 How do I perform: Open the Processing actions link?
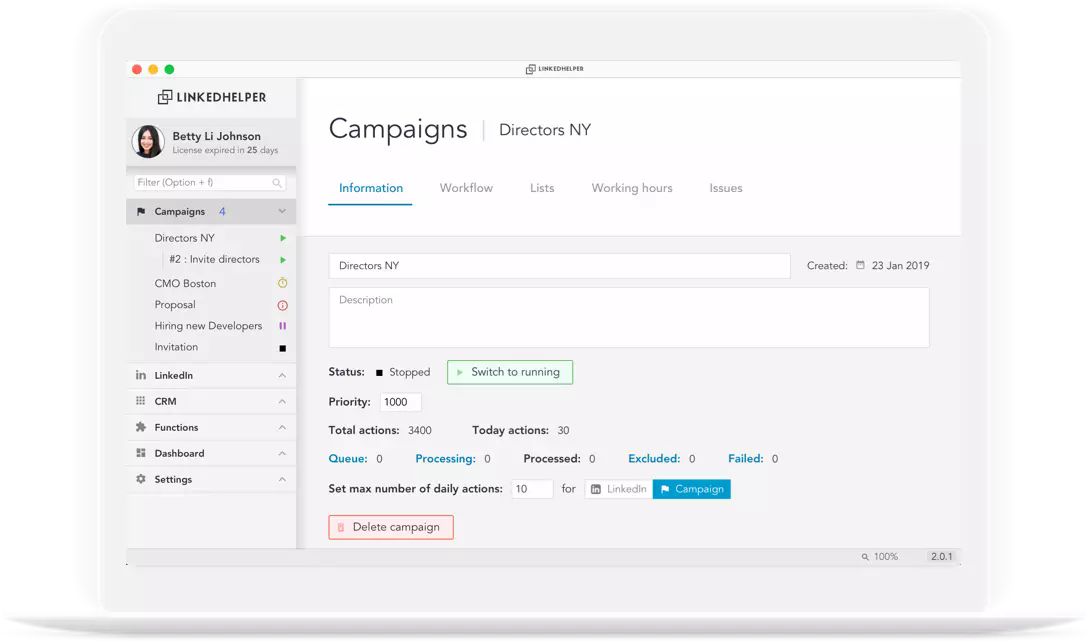pyautogui.click(x=448, y=458)
